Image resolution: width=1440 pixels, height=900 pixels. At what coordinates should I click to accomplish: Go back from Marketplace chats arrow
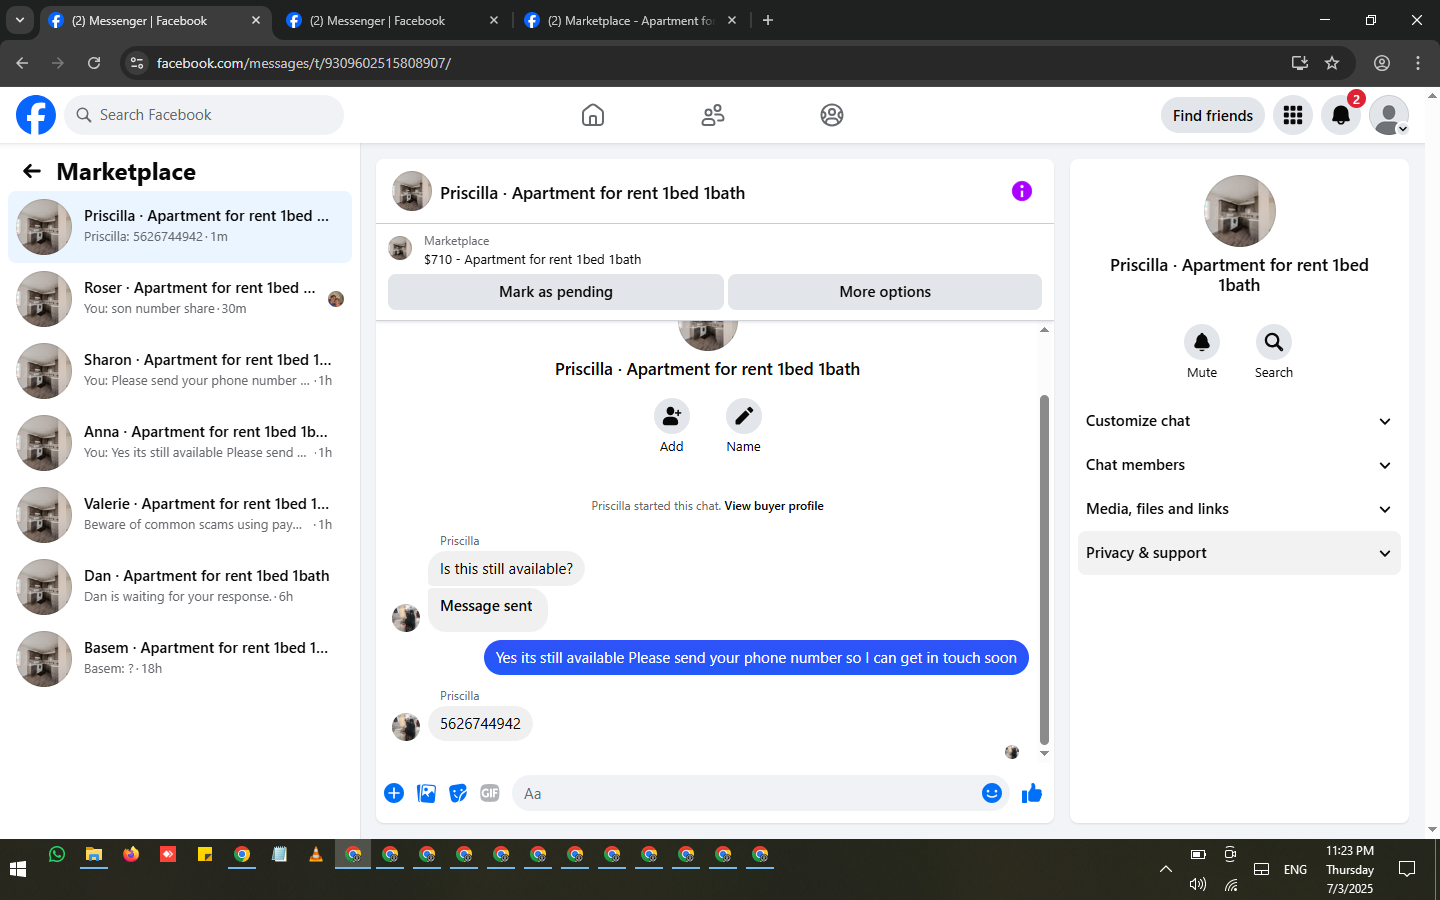pyautogui.click(x=32, y=171)
